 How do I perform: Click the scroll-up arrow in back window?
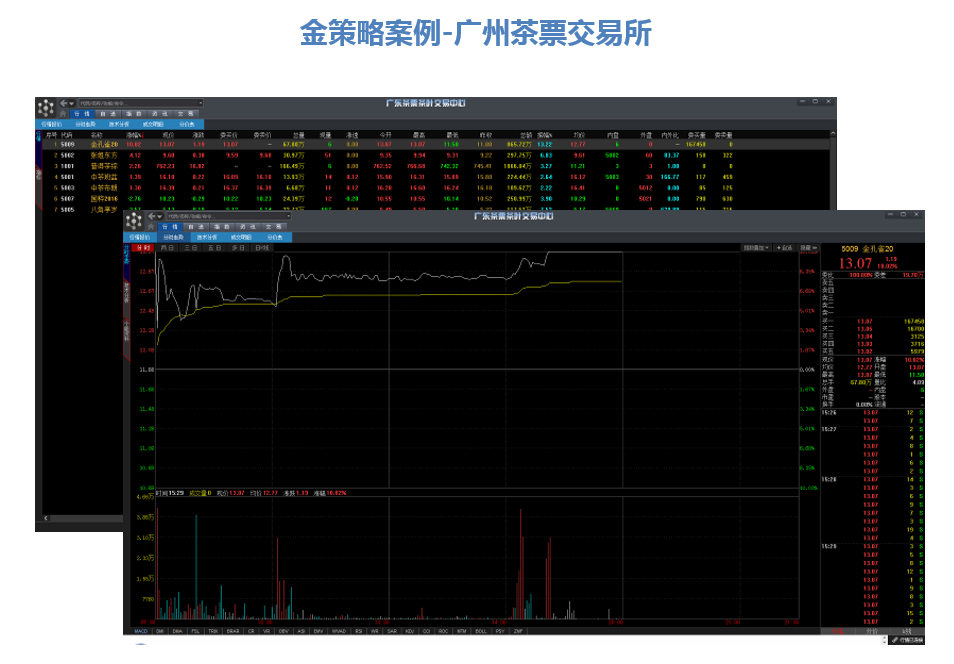pyautogui.click(x=832, y=134)
